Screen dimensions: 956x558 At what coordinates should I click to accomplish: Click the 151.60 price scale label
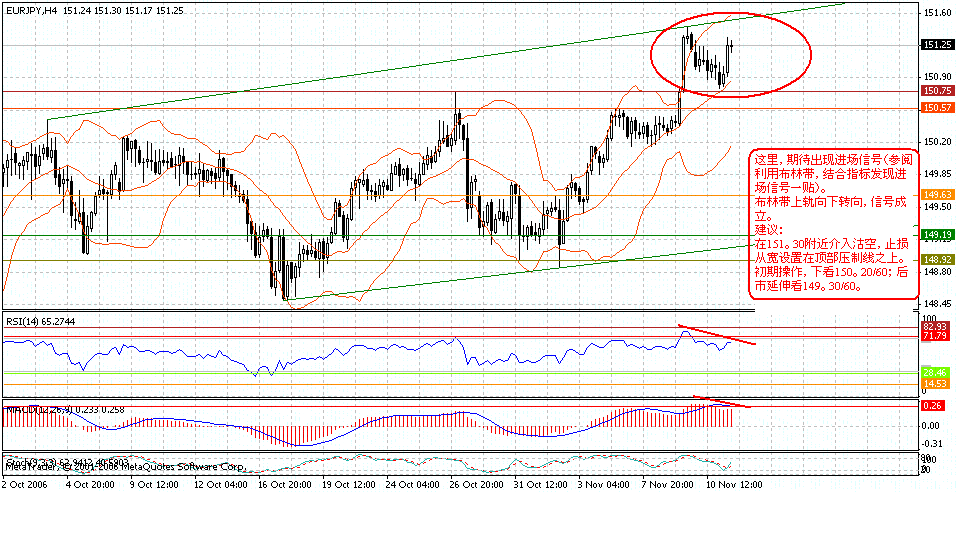(x=938, y=12)
